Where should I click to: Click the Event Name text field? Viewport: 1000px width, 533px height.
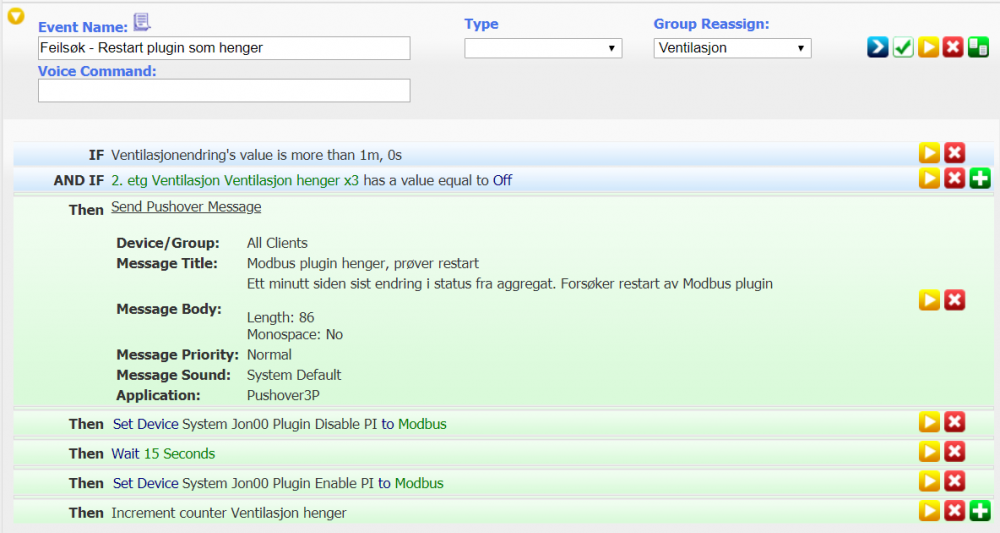[x=224, y=48]
